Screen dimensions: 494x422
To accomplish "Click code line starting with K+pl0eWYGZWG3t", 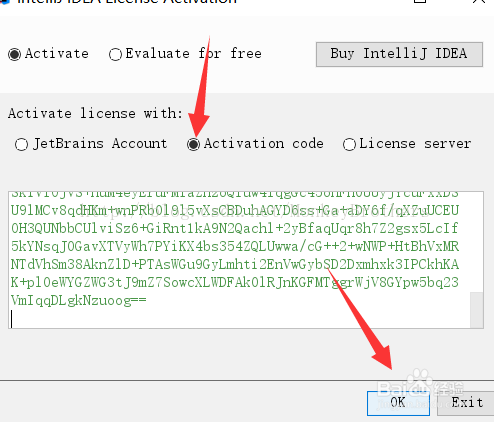I will tap(235, 283).
